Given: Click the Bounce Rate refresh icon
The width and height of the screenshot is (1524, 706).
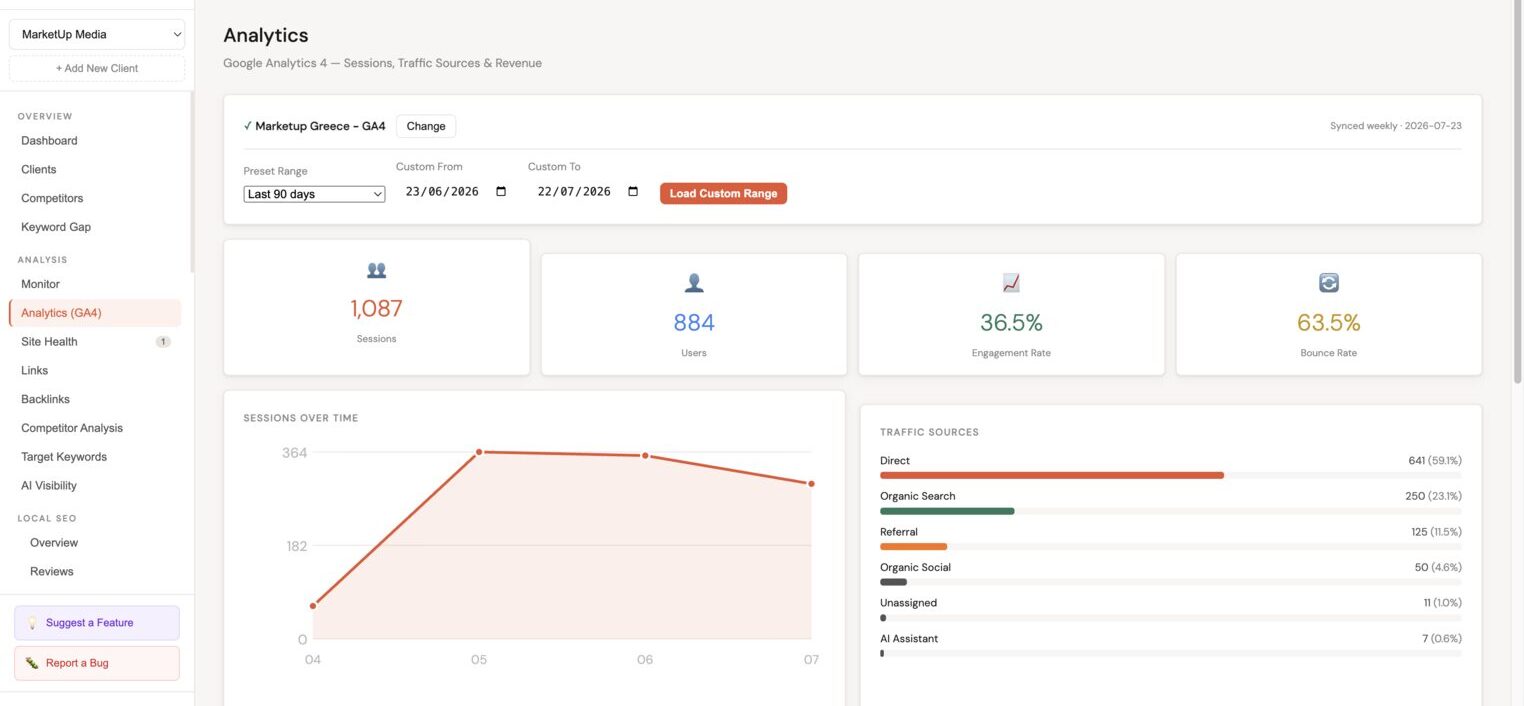Looking at the screenshot, I should (x=1328, y=284).
